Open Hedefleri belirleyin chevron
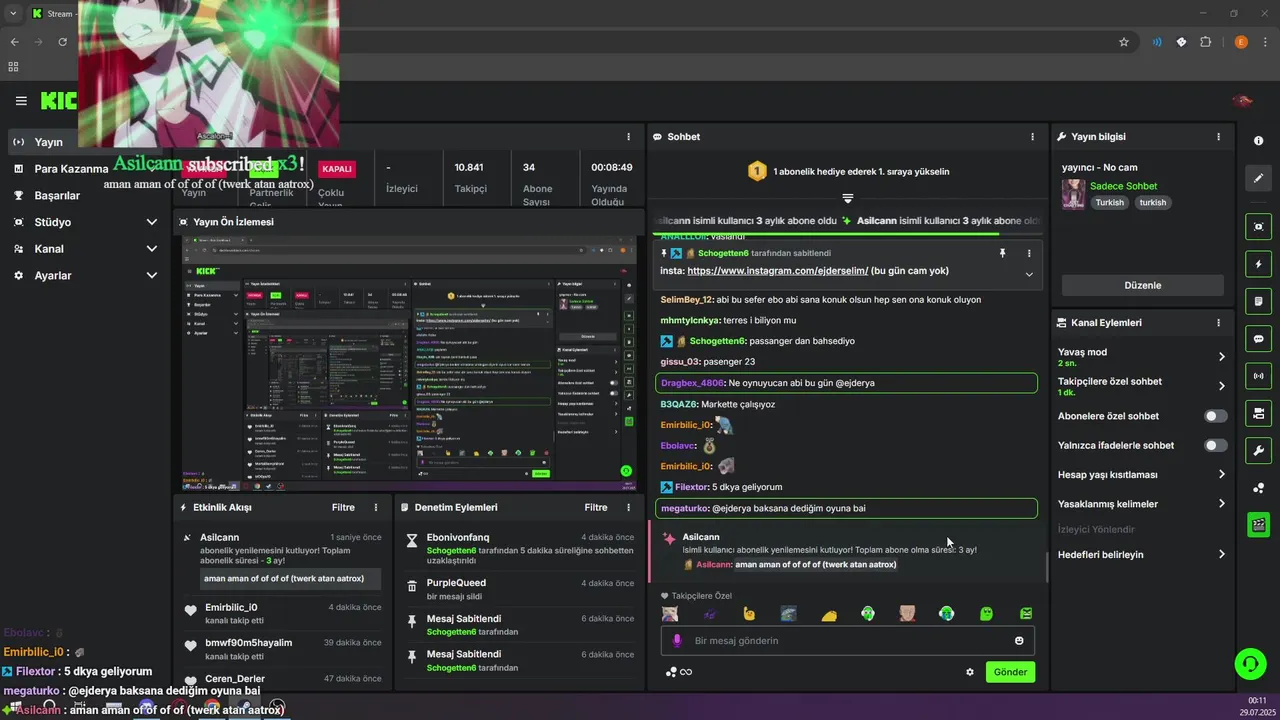This screenshot has width=1280, height=720. [x=1221, y=555]
